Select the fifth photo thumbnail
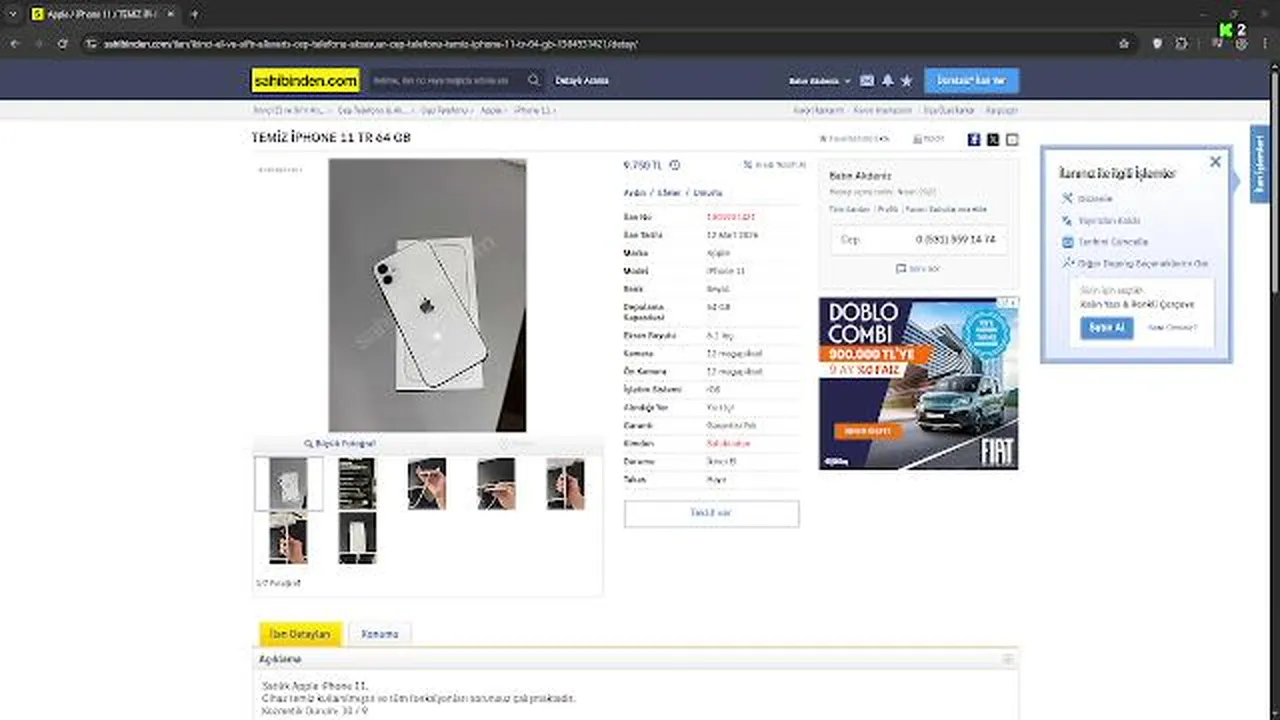The image size is (1280, 720). pyautogui.click(x=565, y=483)
